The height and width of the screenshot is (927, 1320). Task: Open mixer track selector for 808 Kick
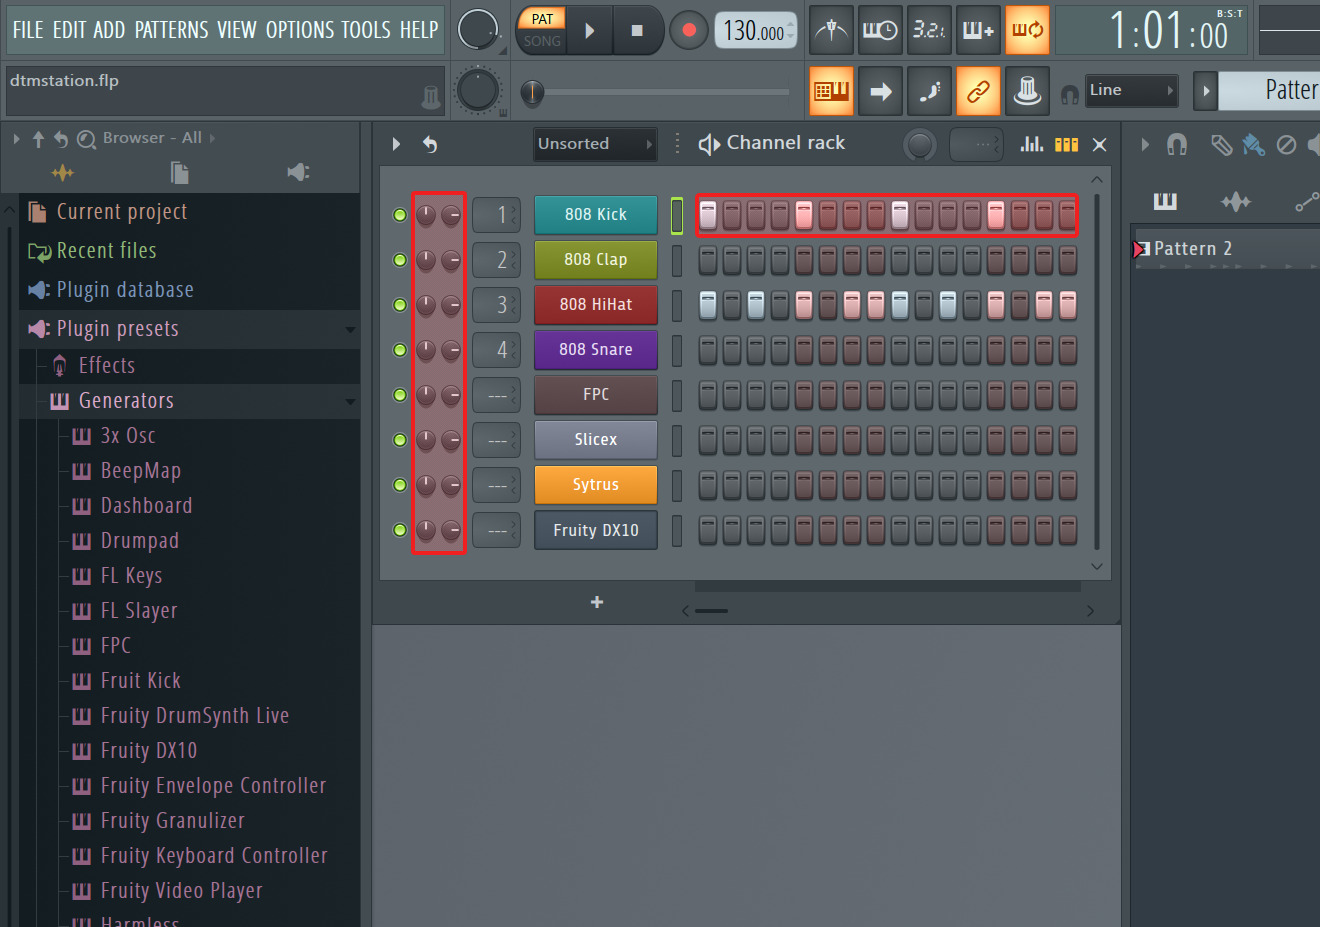tap(497, 215)
